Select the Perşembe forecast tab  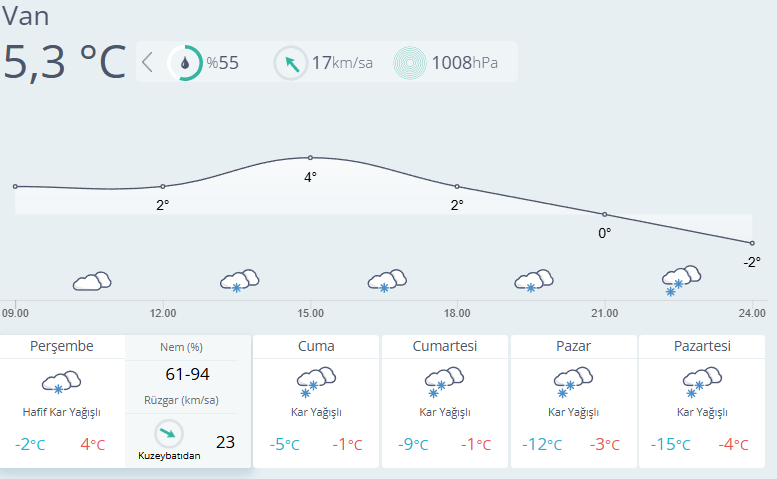[x=62, y=347]
